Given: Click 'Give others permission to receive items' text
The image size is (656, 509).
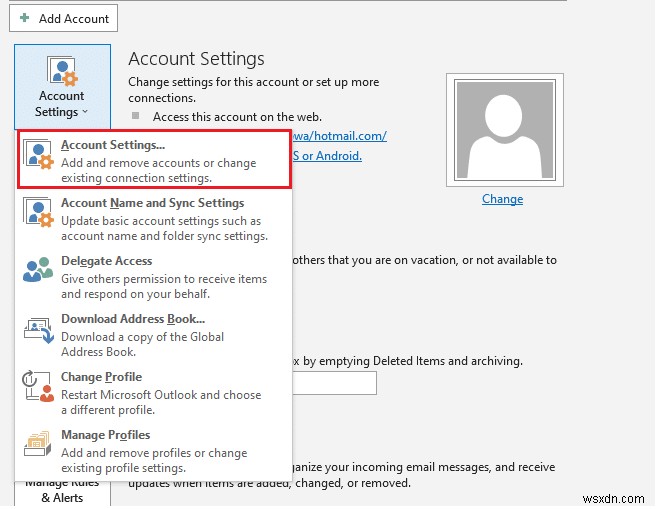Looking at the screenshot, I should point(164,279).
